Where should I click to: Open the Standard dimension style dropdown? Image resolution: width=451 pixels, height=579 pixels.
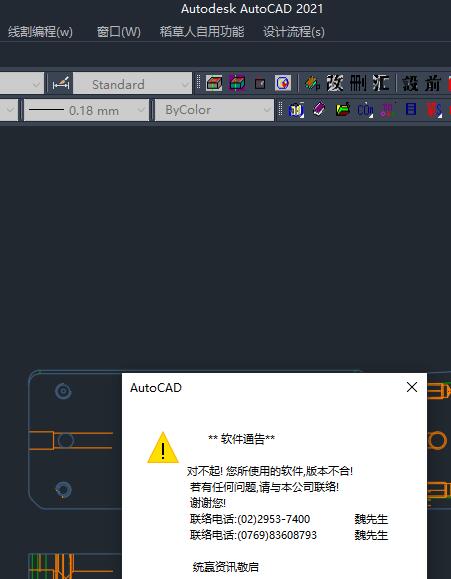(x=132, y=83)
